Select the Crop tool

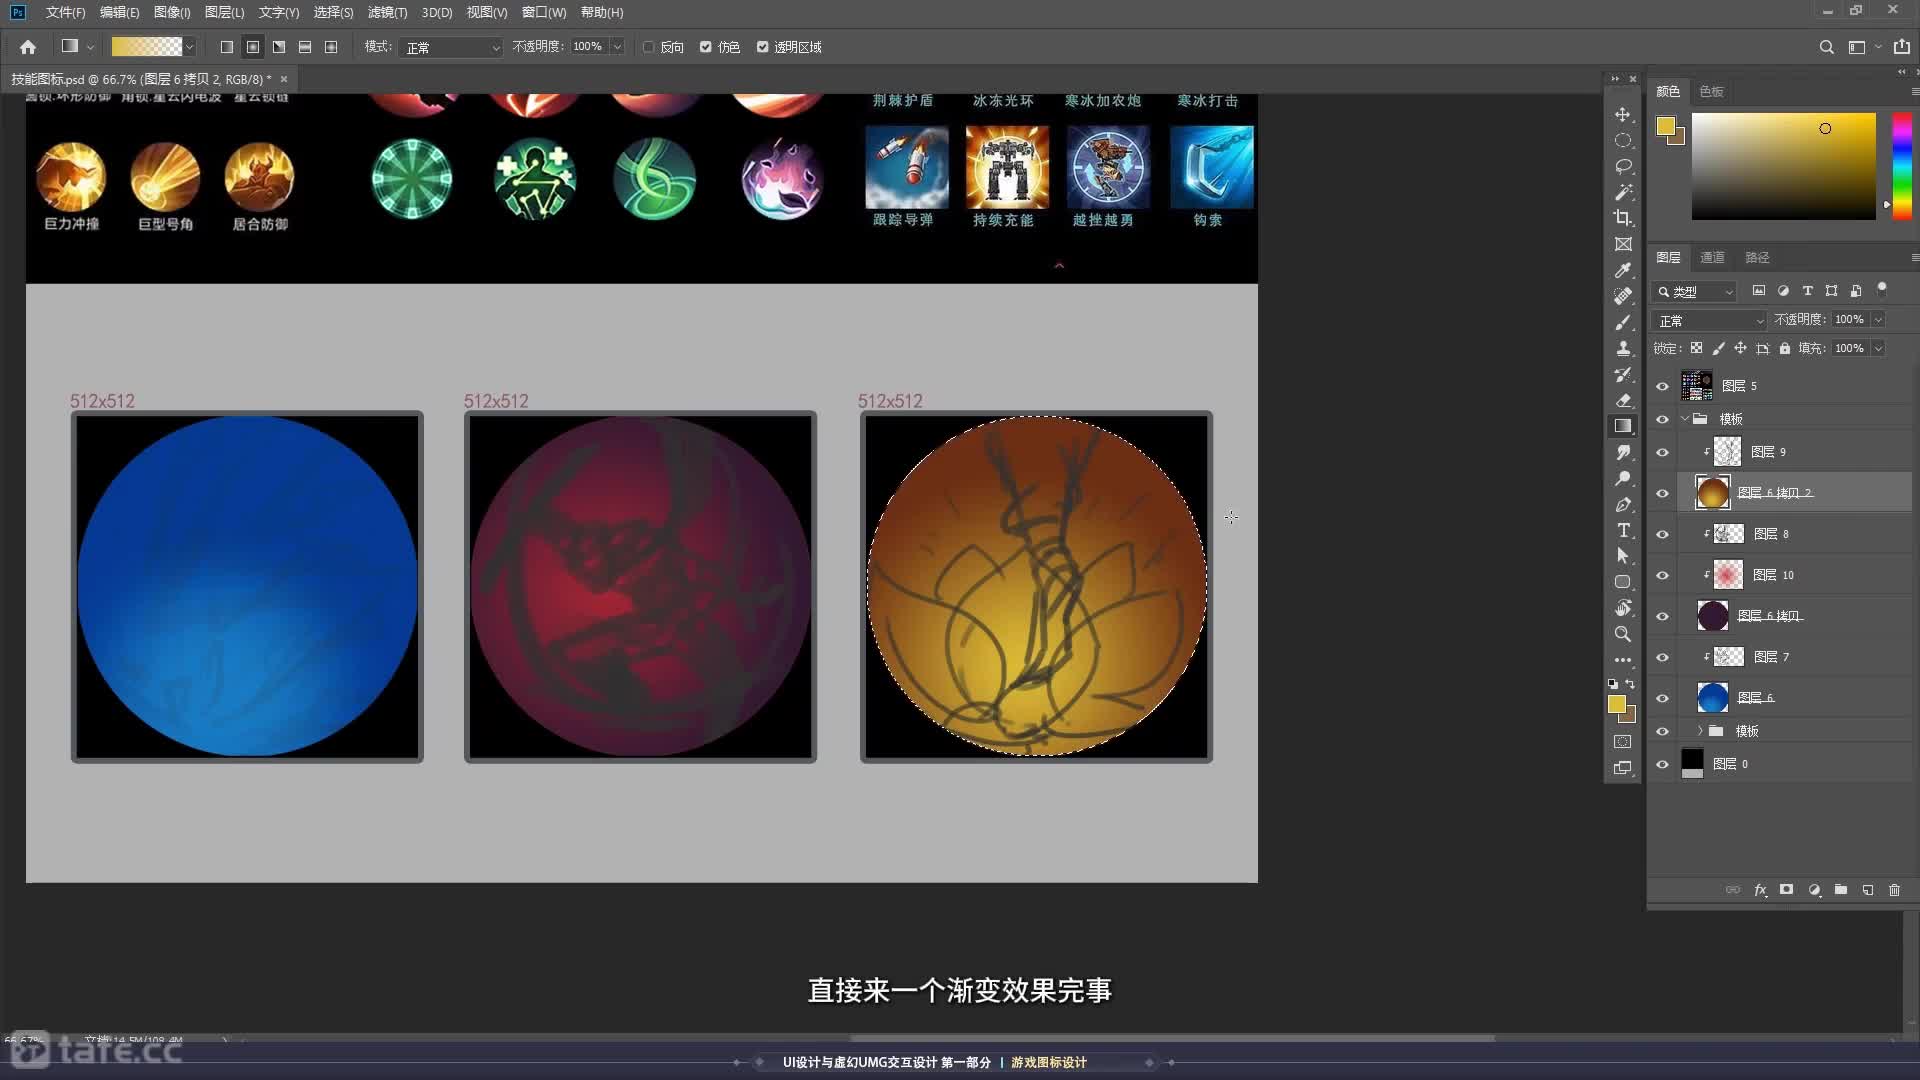[1623, 218]
